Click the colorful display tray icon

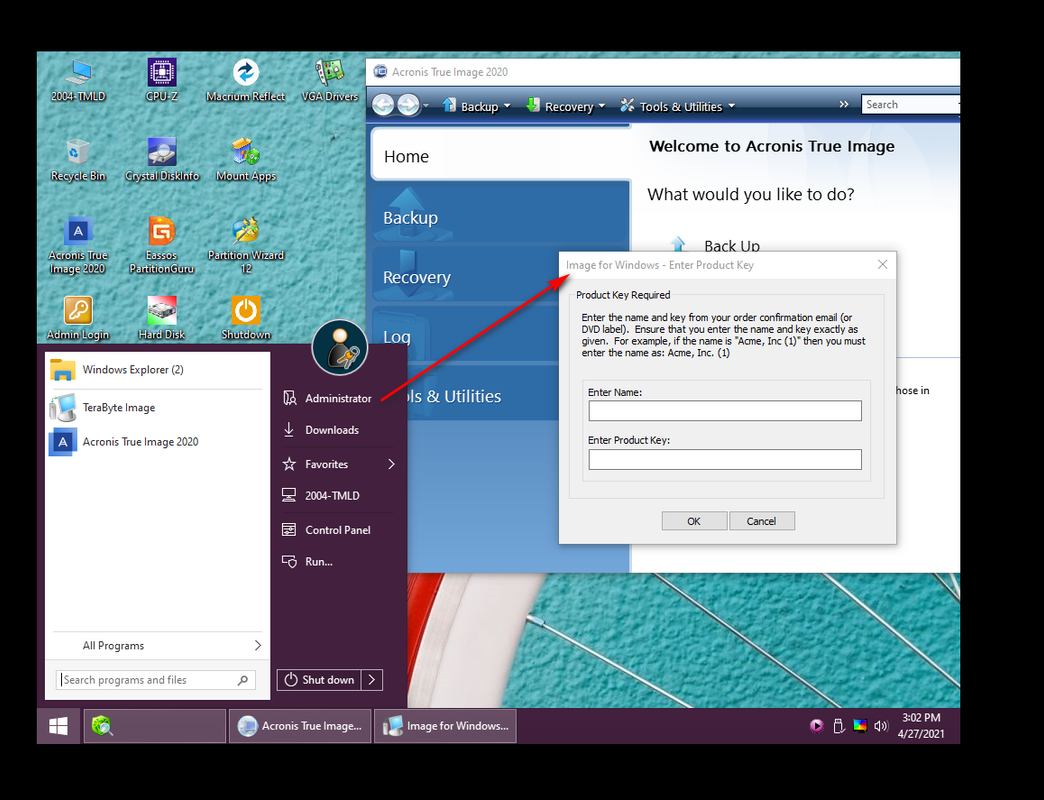pyautogui.click(x=860, y=726)
